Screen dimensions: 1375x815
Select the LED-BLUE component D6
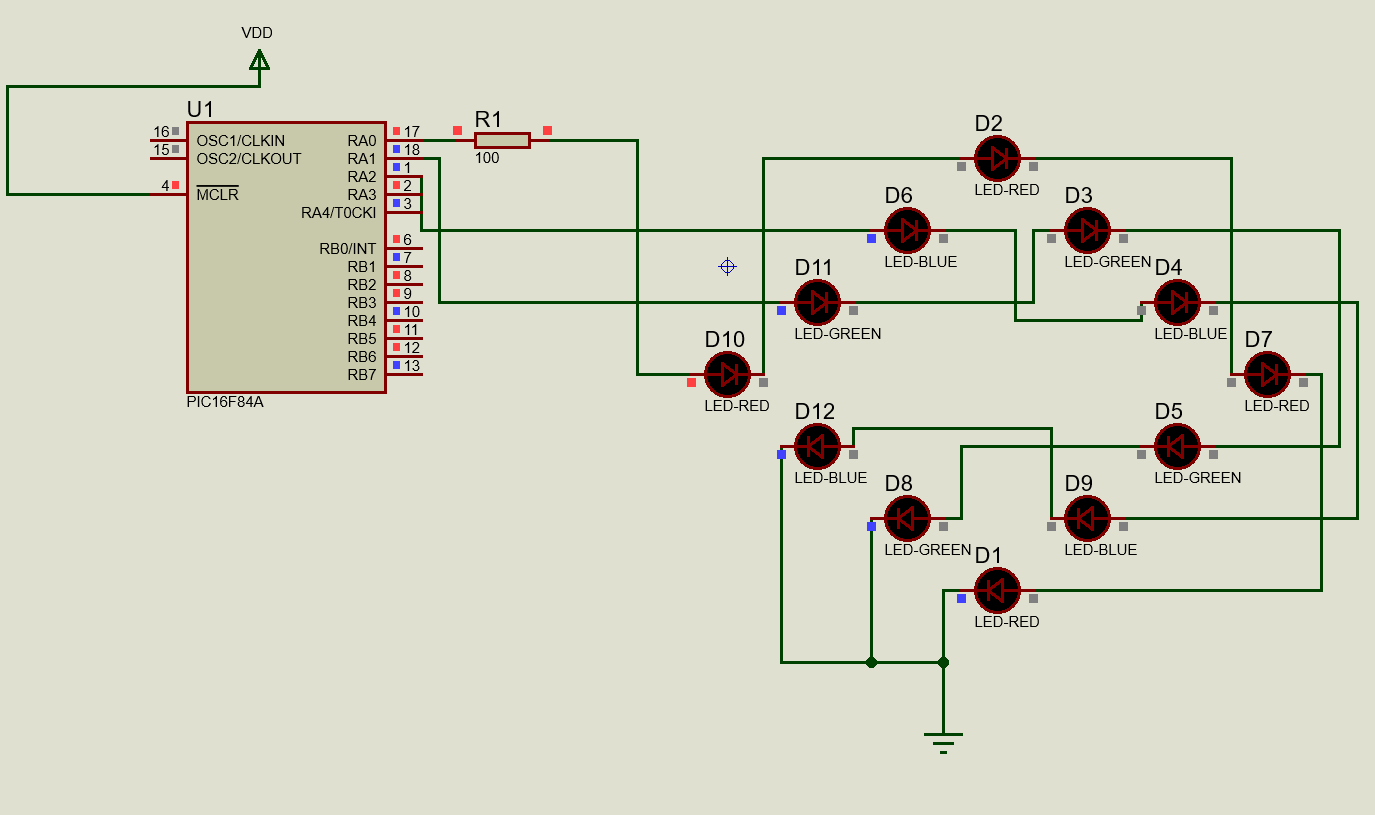[x=907, y=230]
